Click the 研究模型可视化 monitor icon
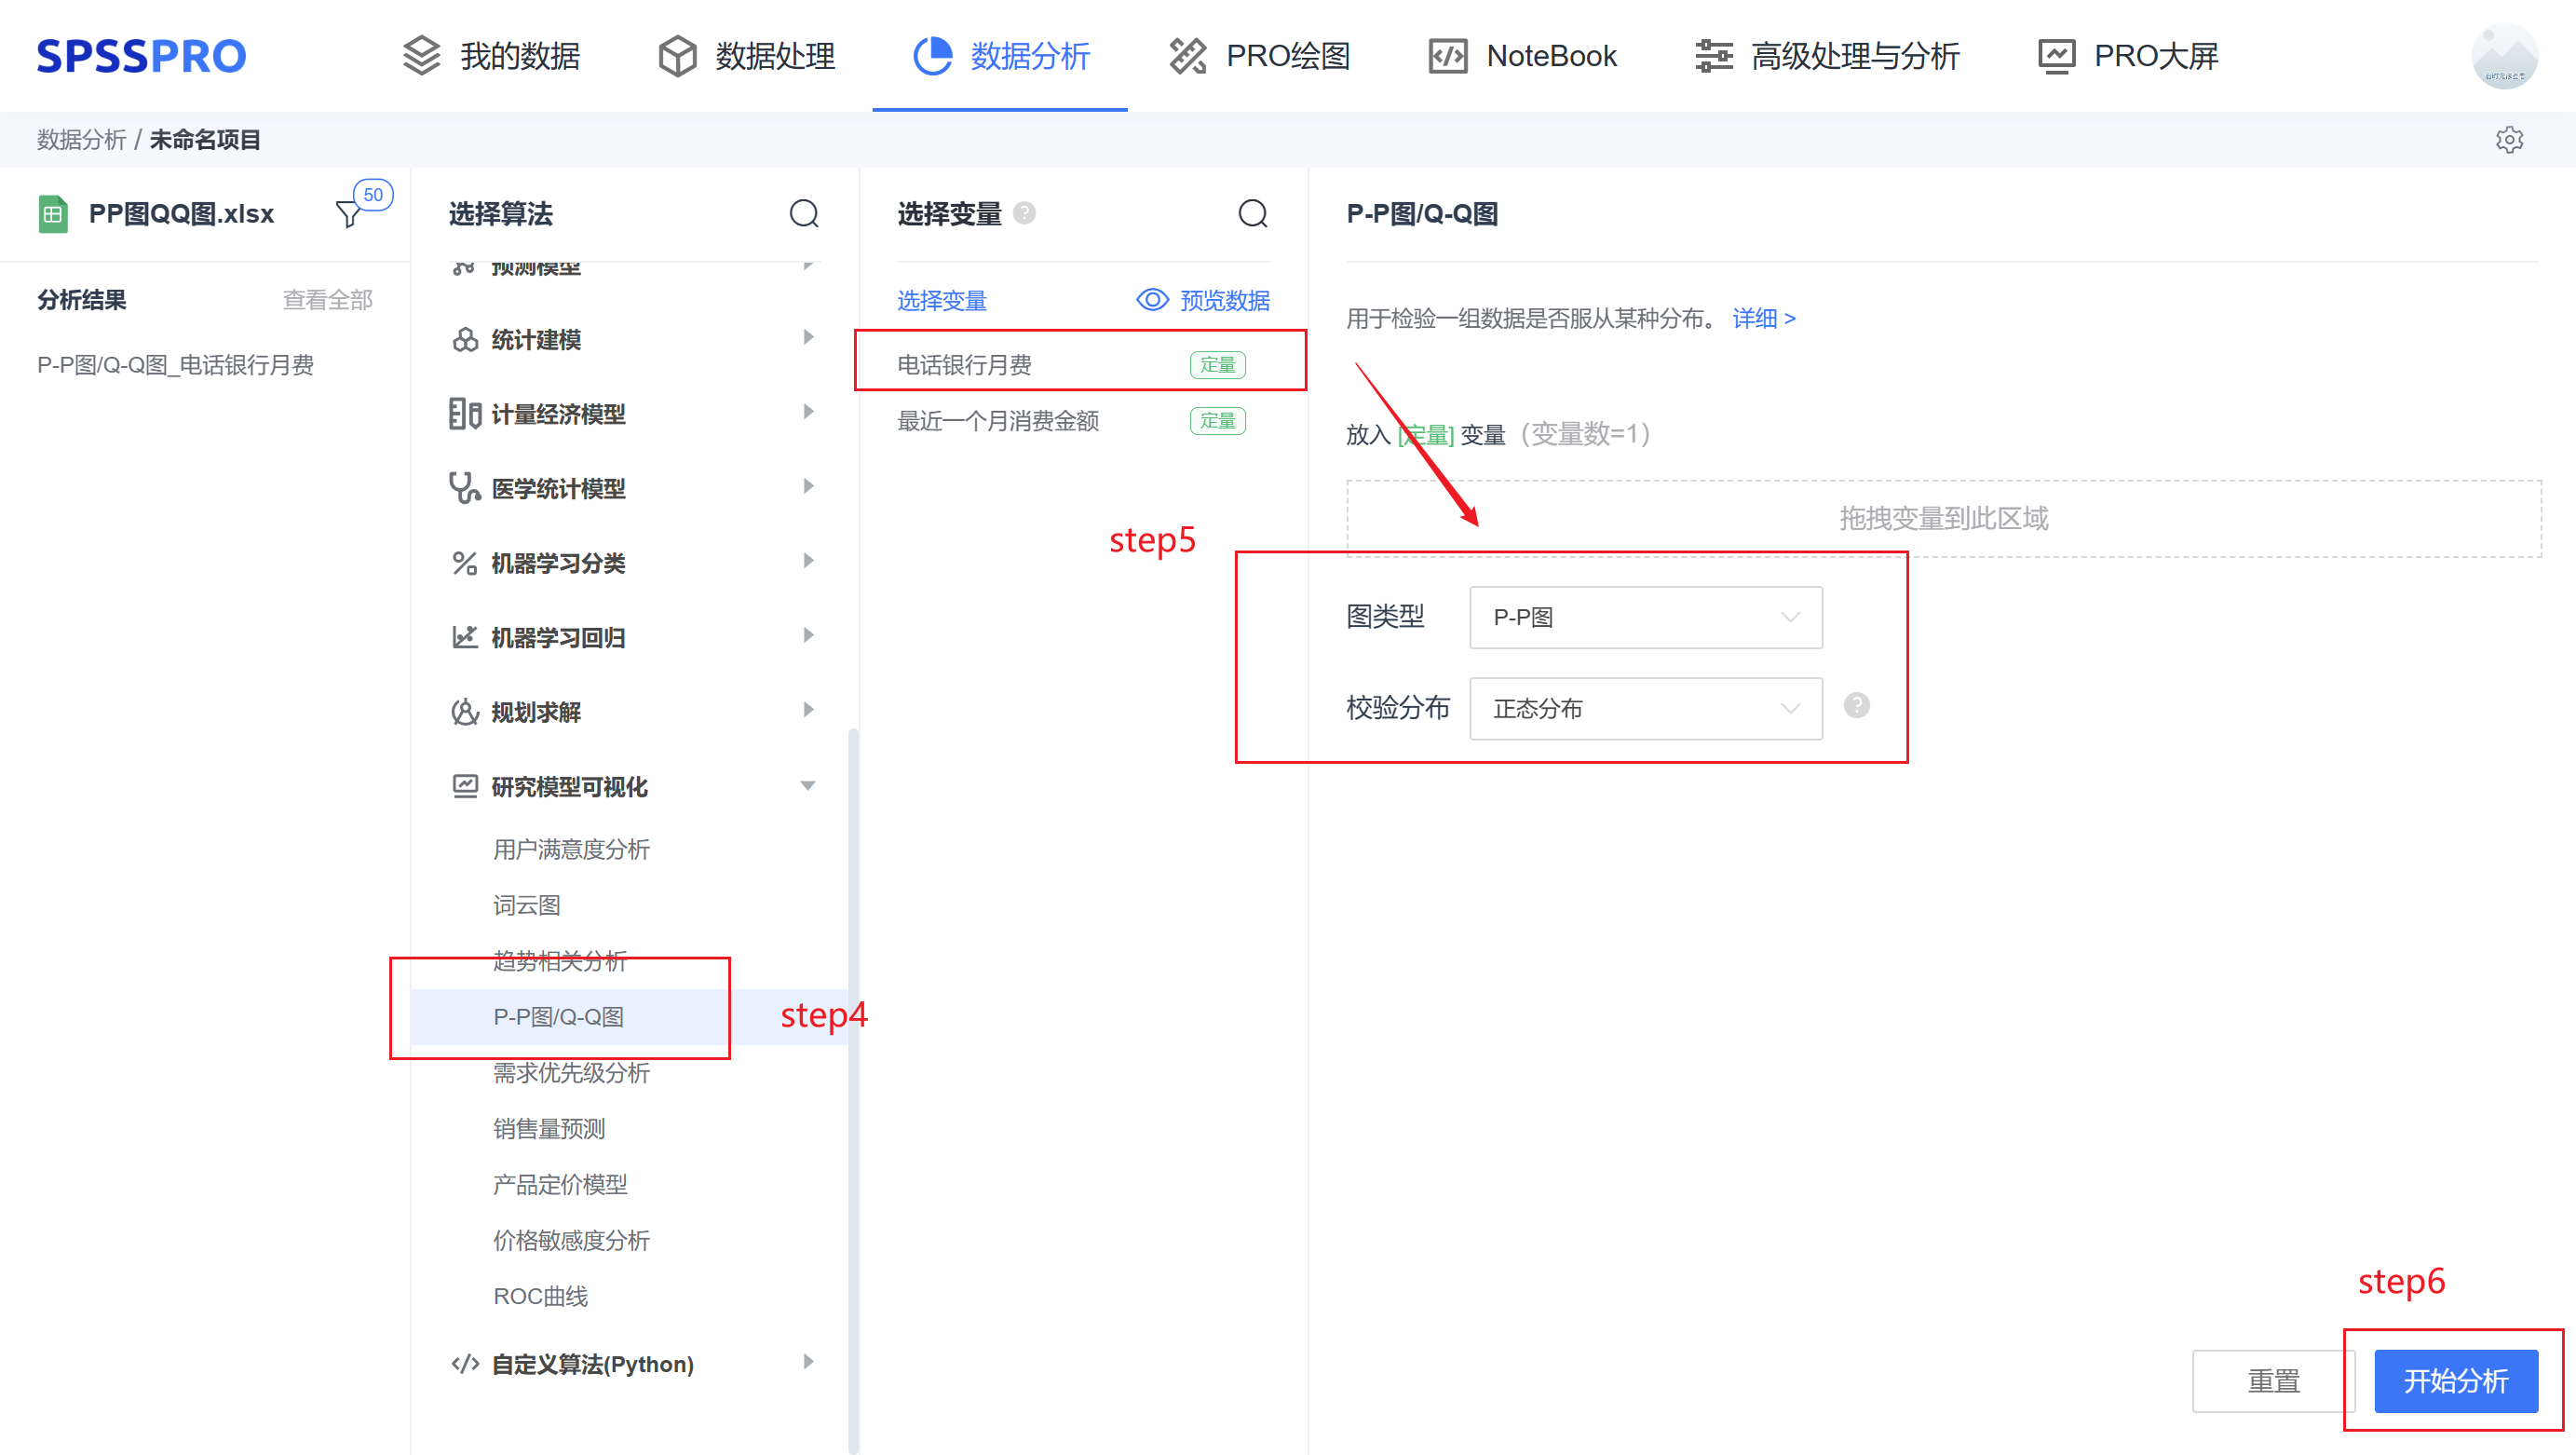2576x1455 pixels. tap(465, 787)
